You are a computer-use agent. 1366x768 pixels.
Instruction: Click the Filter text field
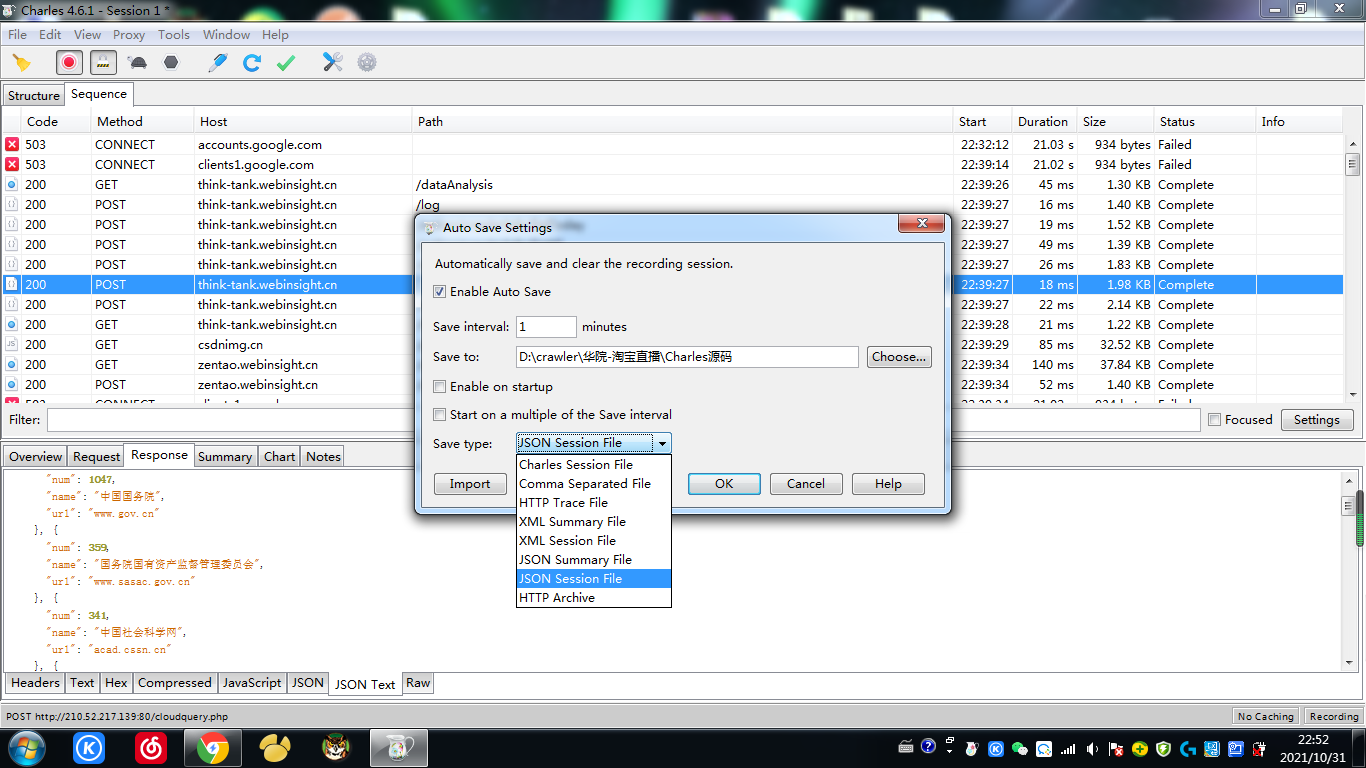[624, 420]
